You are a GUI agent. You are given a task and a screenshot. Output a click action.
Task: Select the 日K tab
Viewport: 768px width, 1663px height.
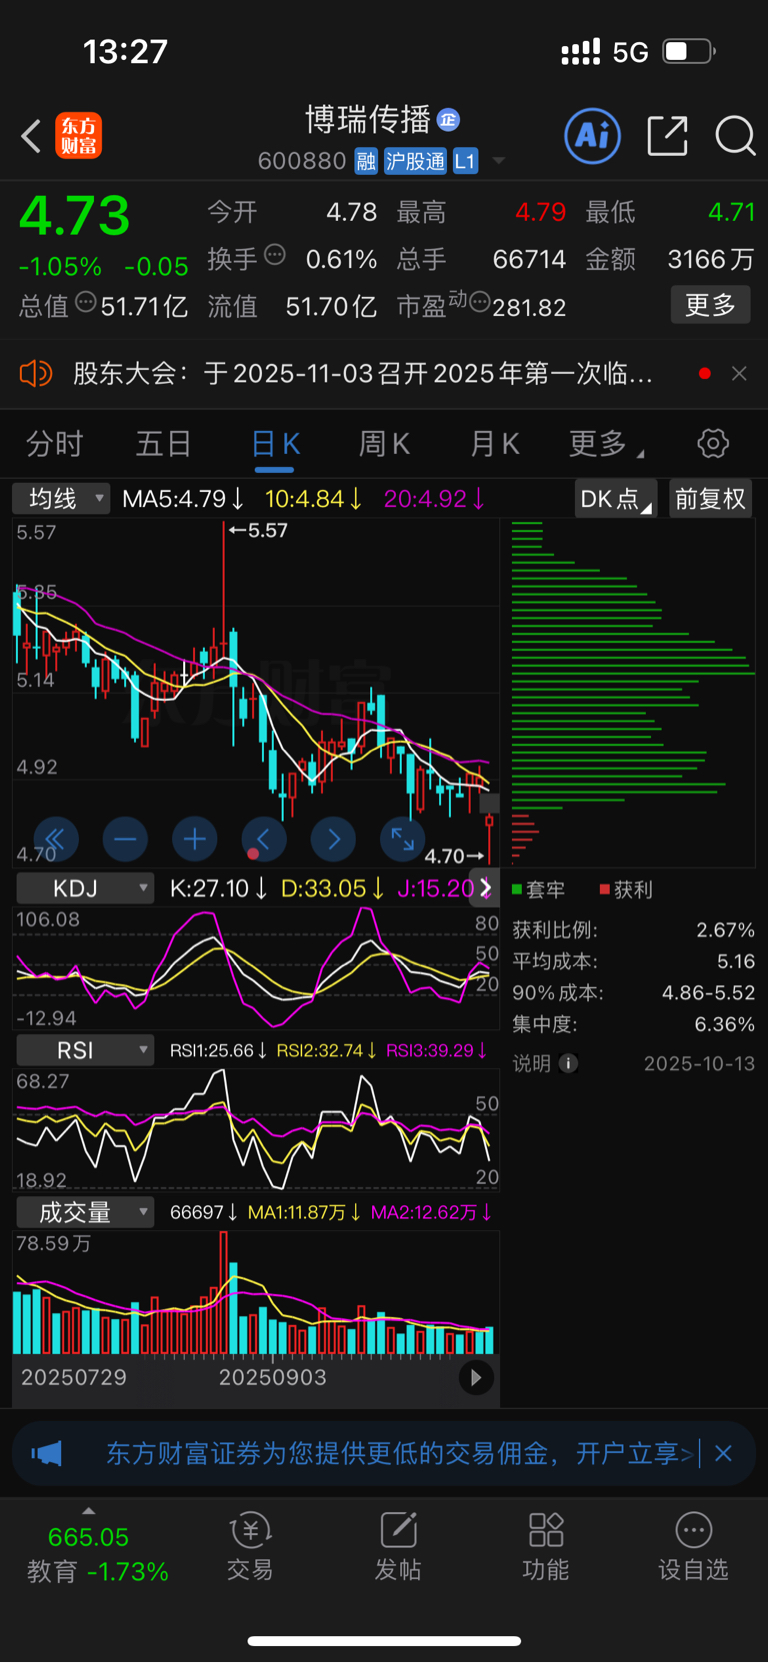point(275,443)
